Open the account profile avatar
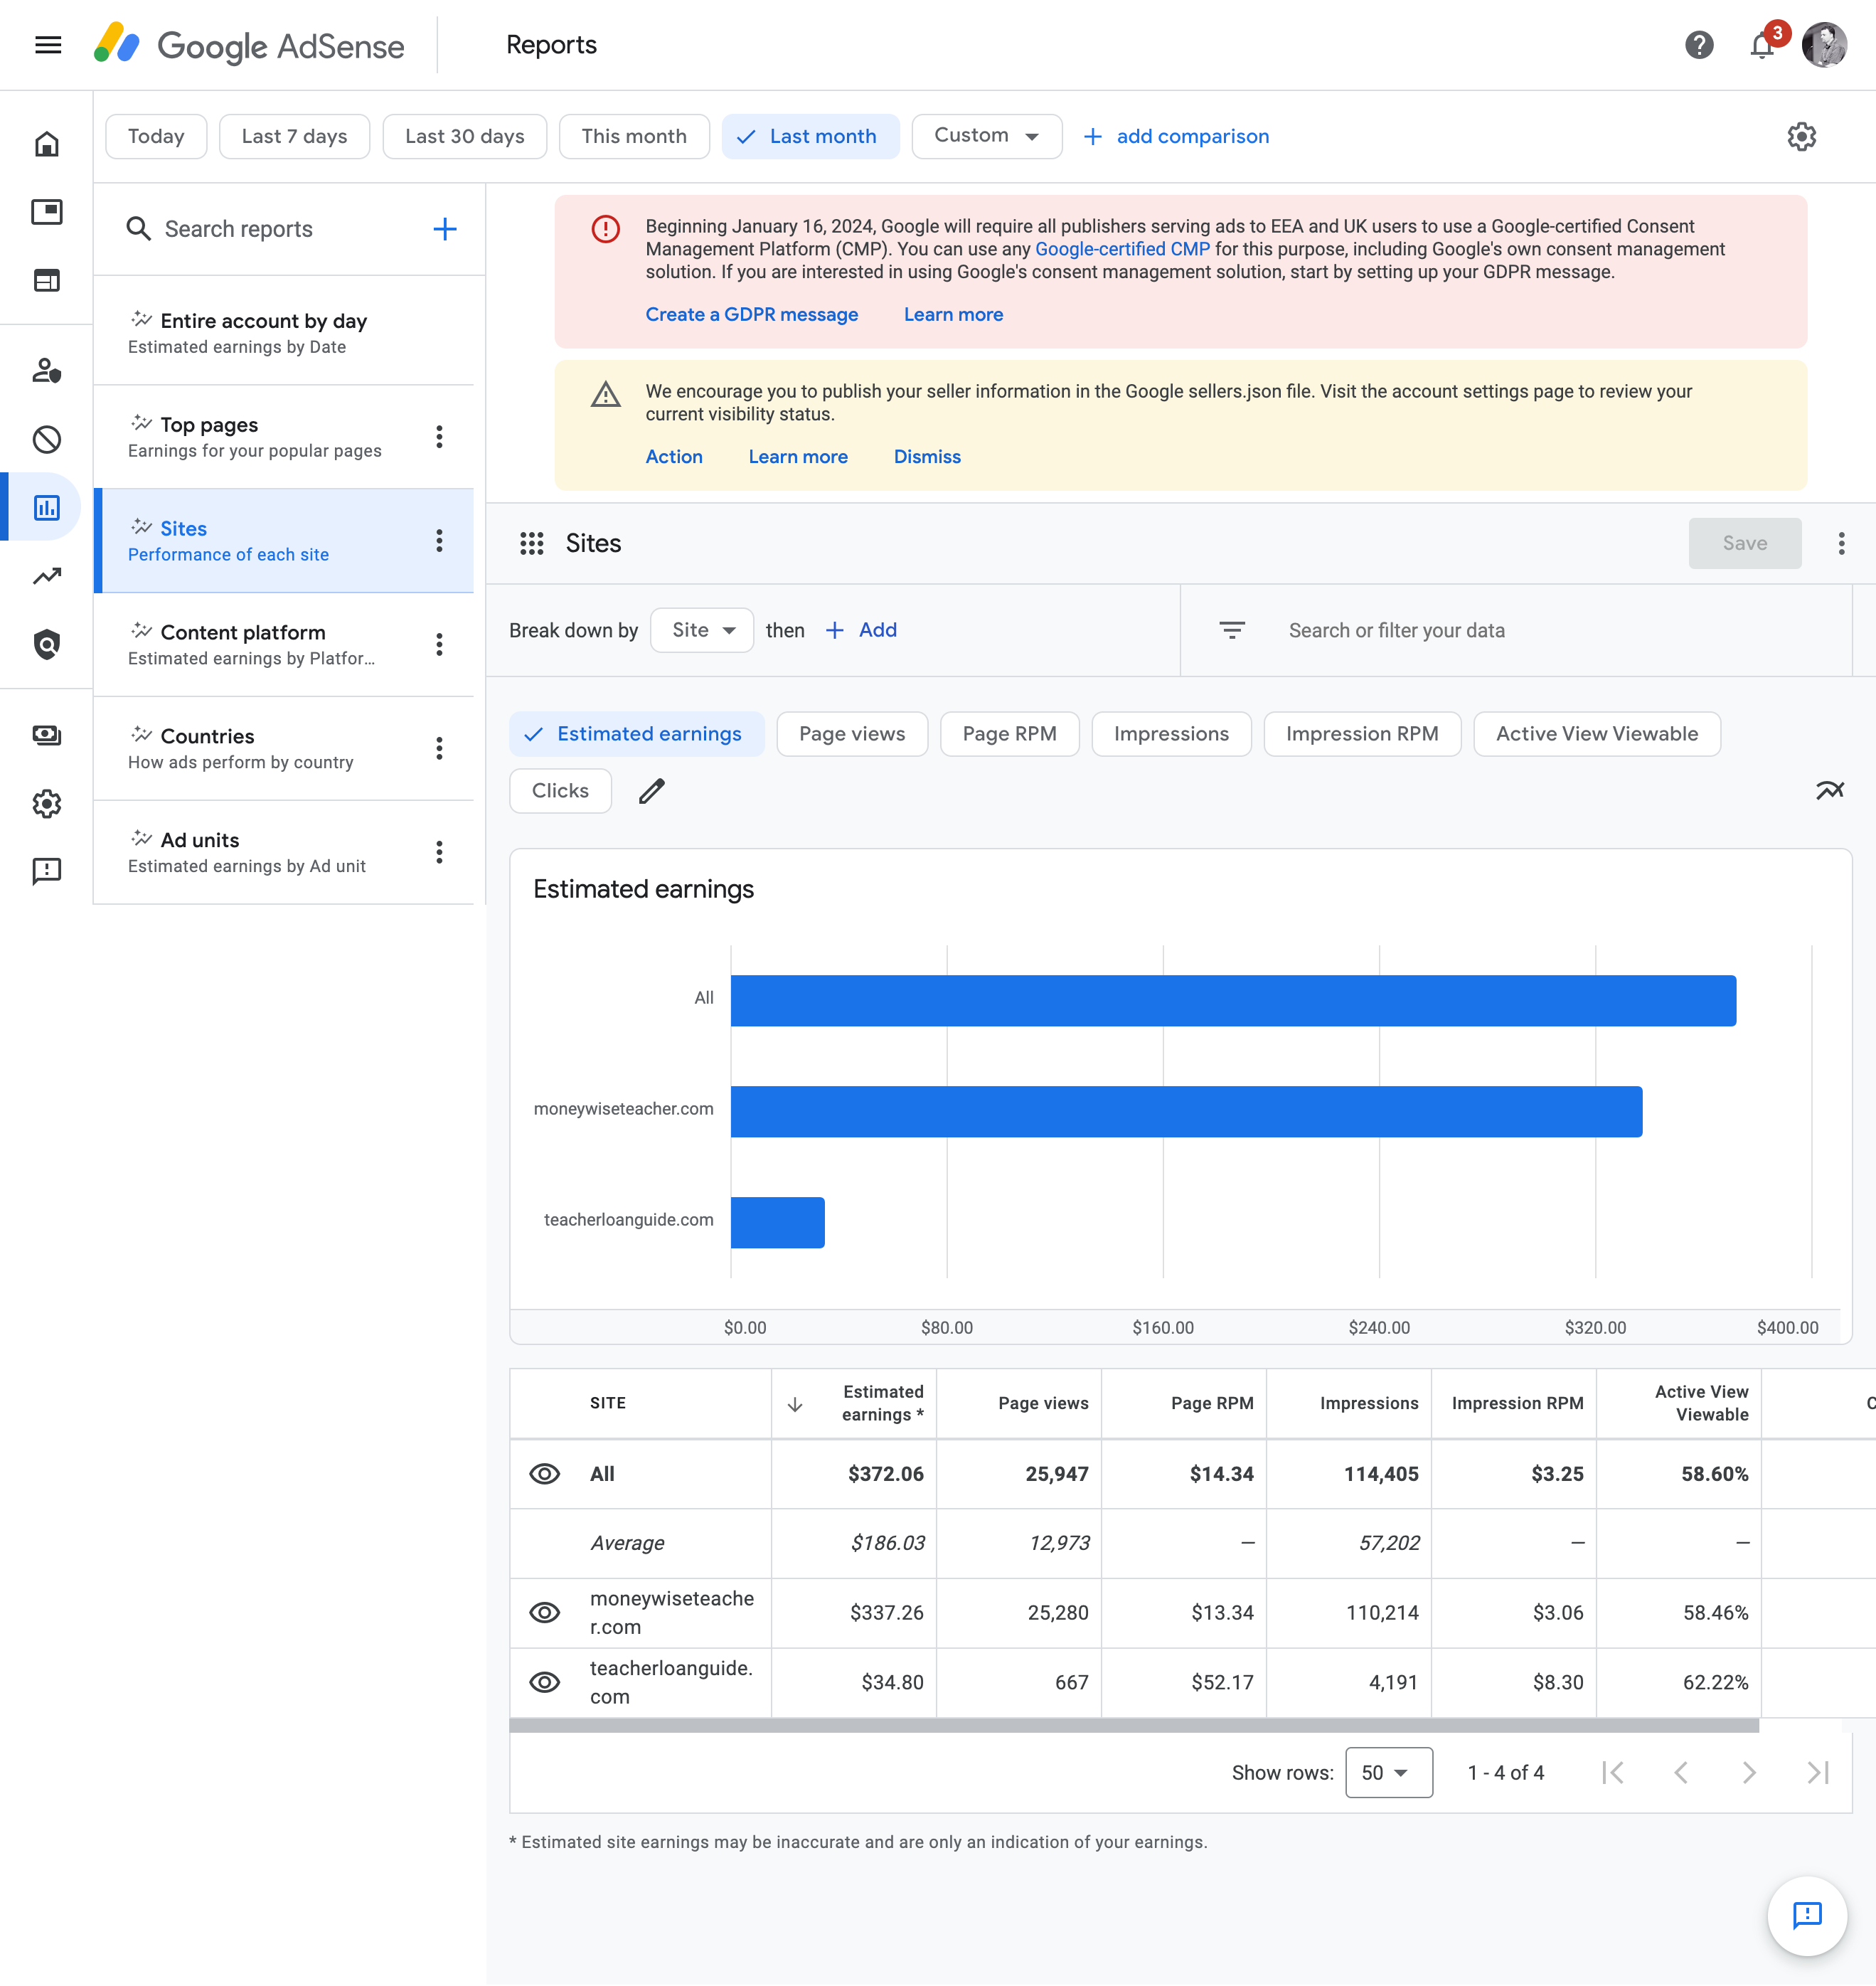Screen dimensions: 1876x1986 pos(1824,45)
